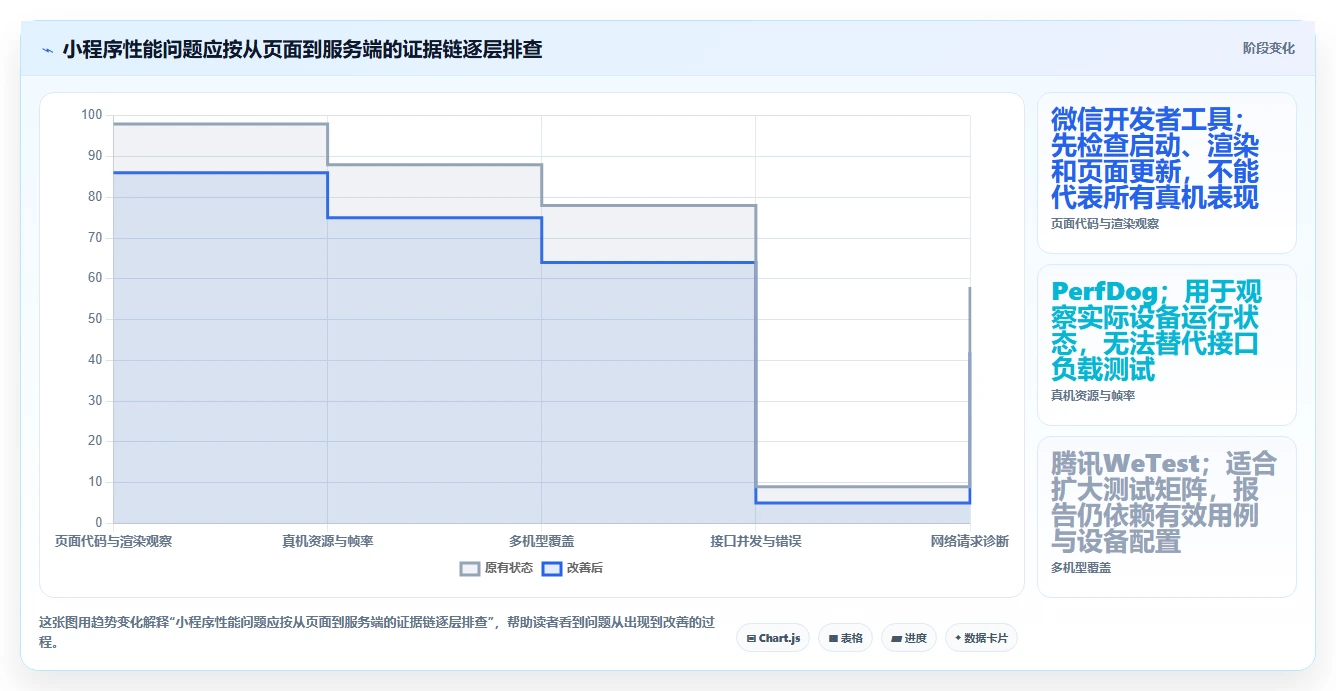Toggle the 原有状态 legend entry

click(497, 568)
